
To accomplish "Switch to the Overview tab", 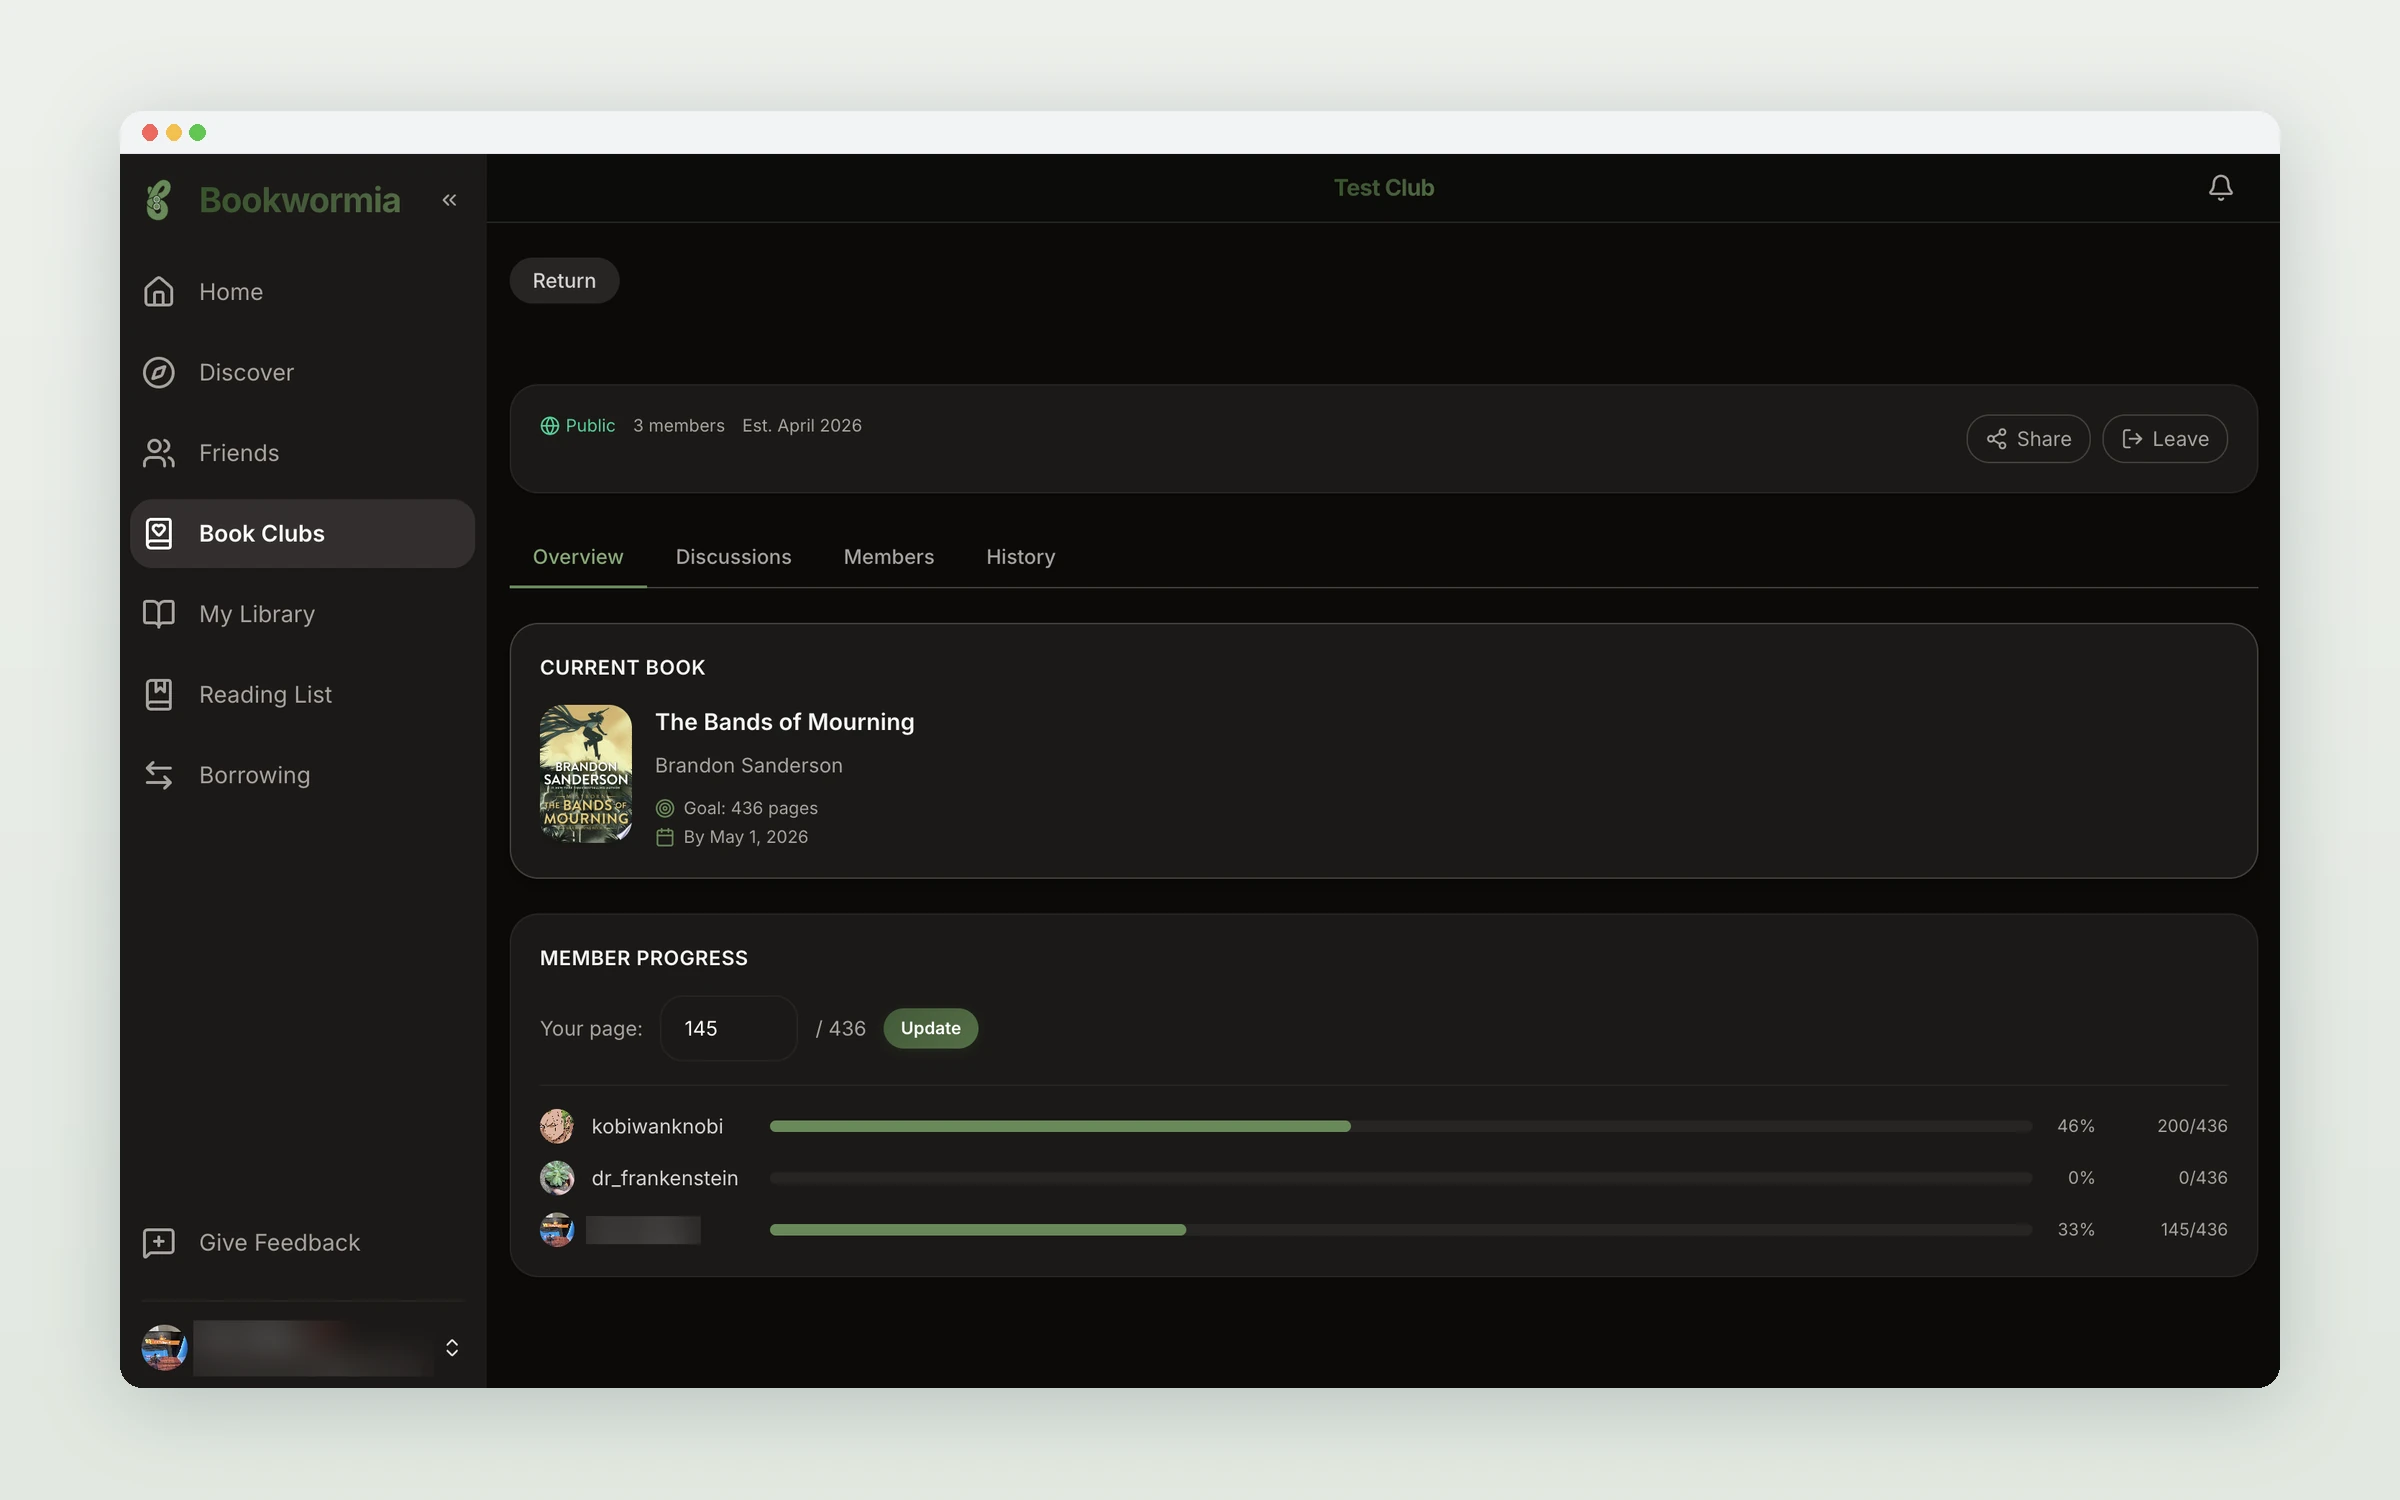I will 577,557.
